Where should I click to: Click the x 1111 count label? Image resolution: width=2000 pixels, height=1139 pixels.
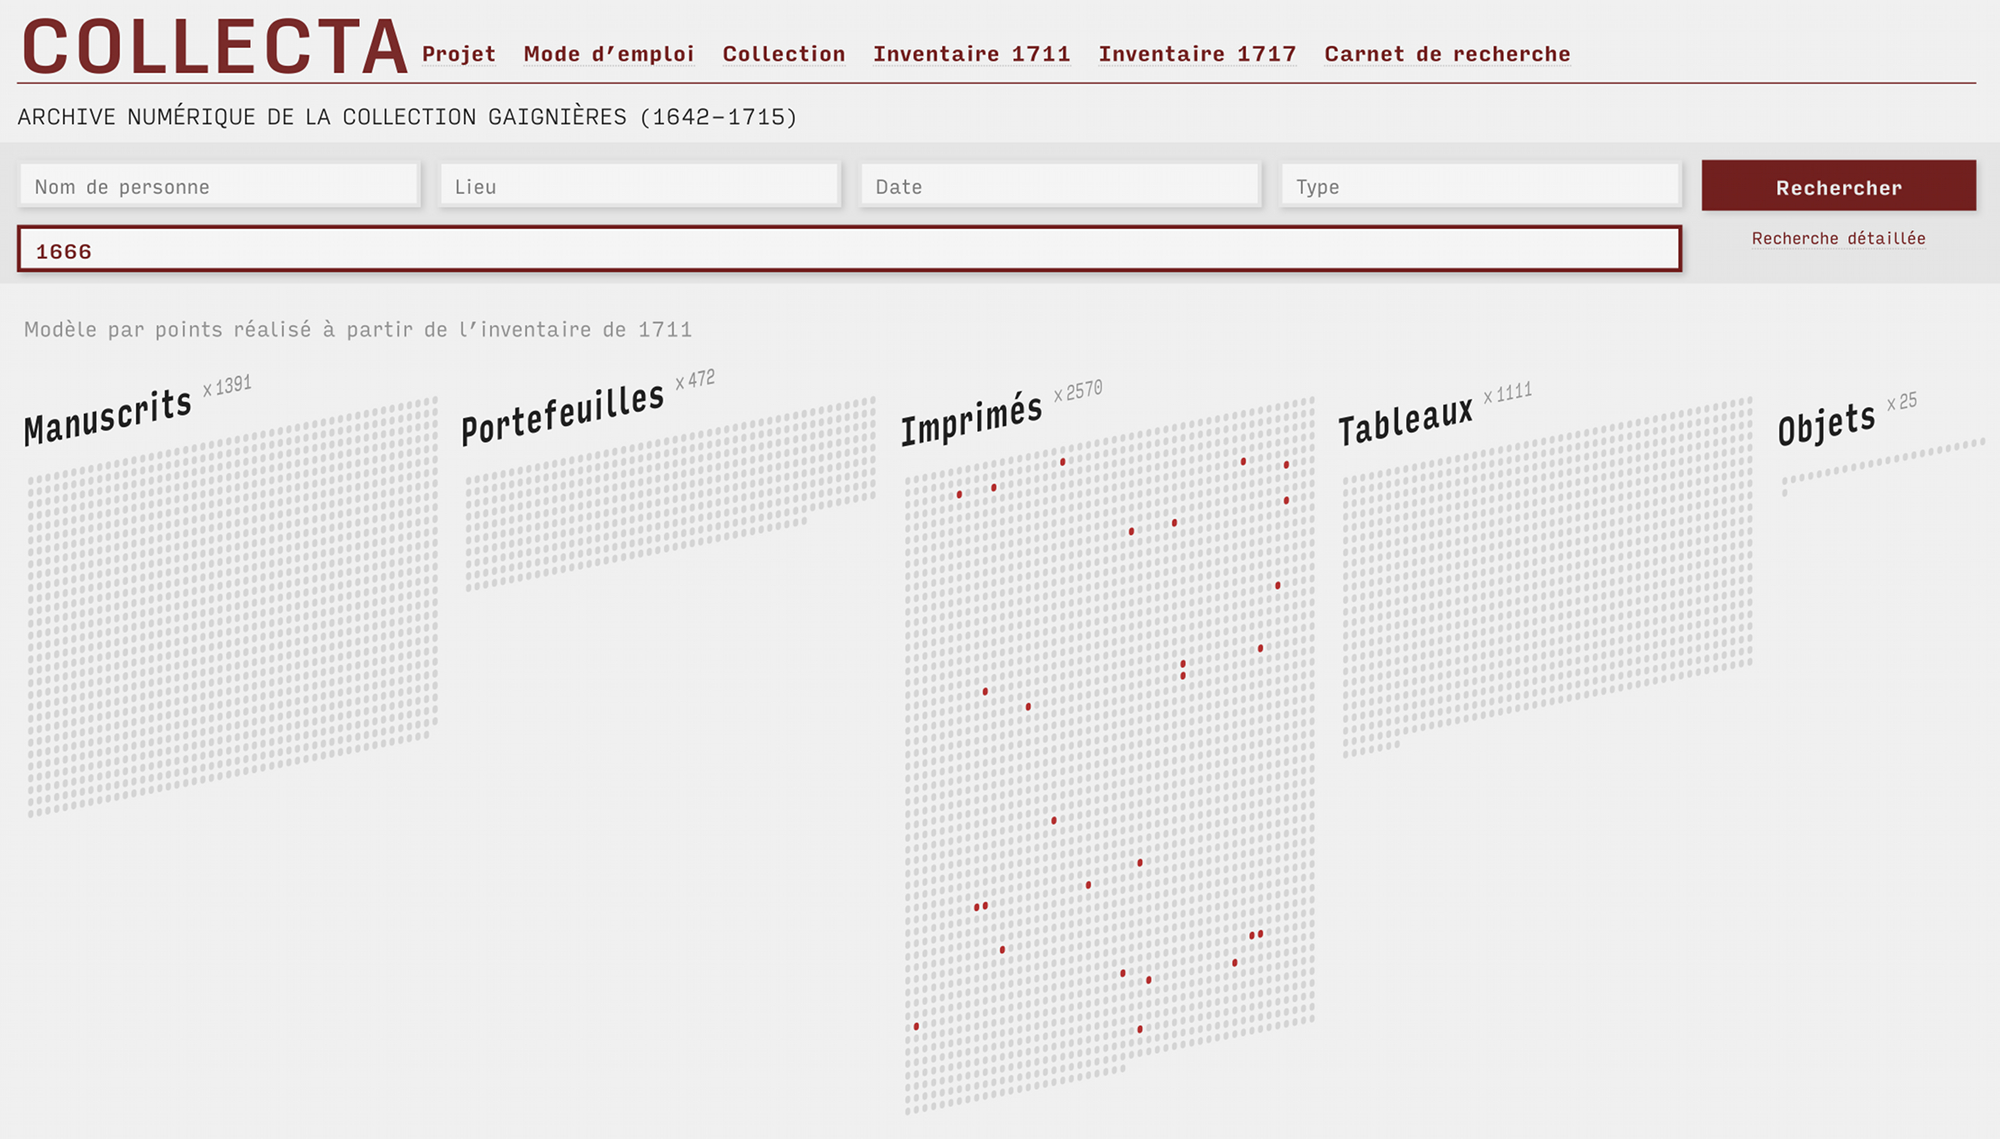(1508, 393)
